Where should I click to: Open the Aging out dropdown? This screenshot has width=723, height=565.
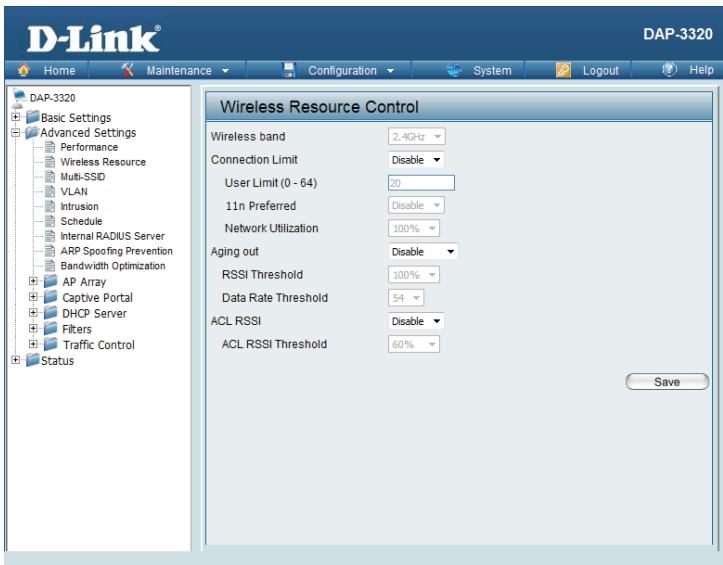(423, 251)
